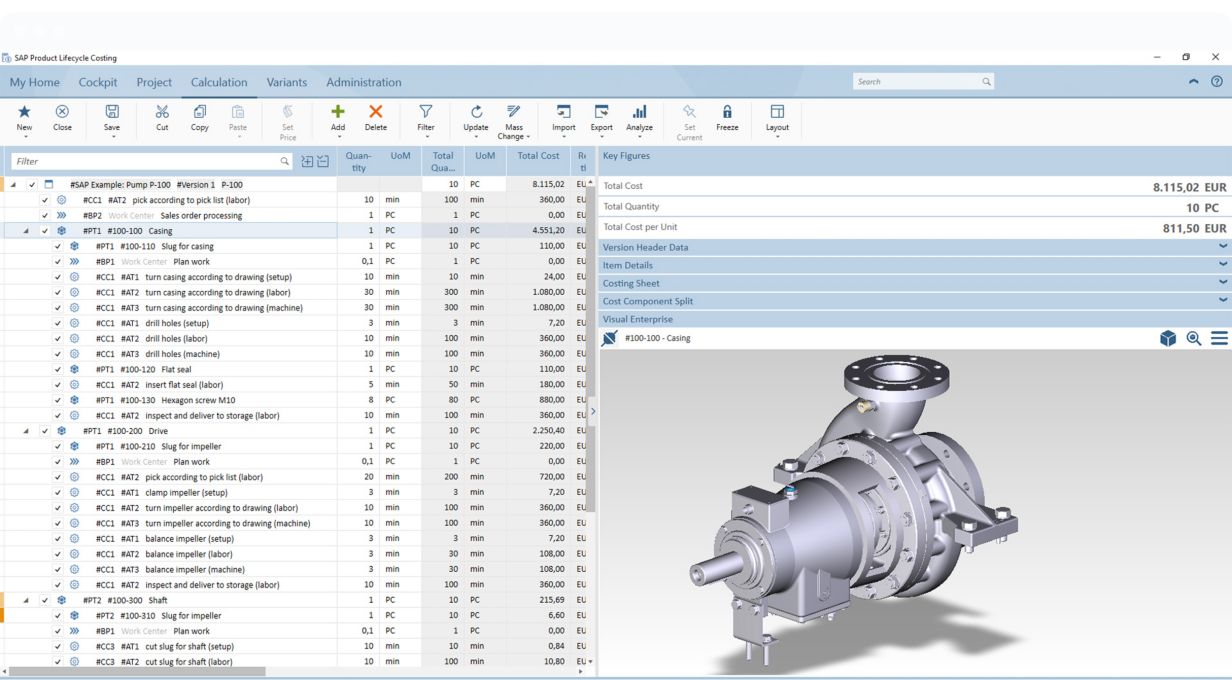Click the Freeze lock icon
The height and width of the screenshot is (680, 1232).
click(727, 113)
